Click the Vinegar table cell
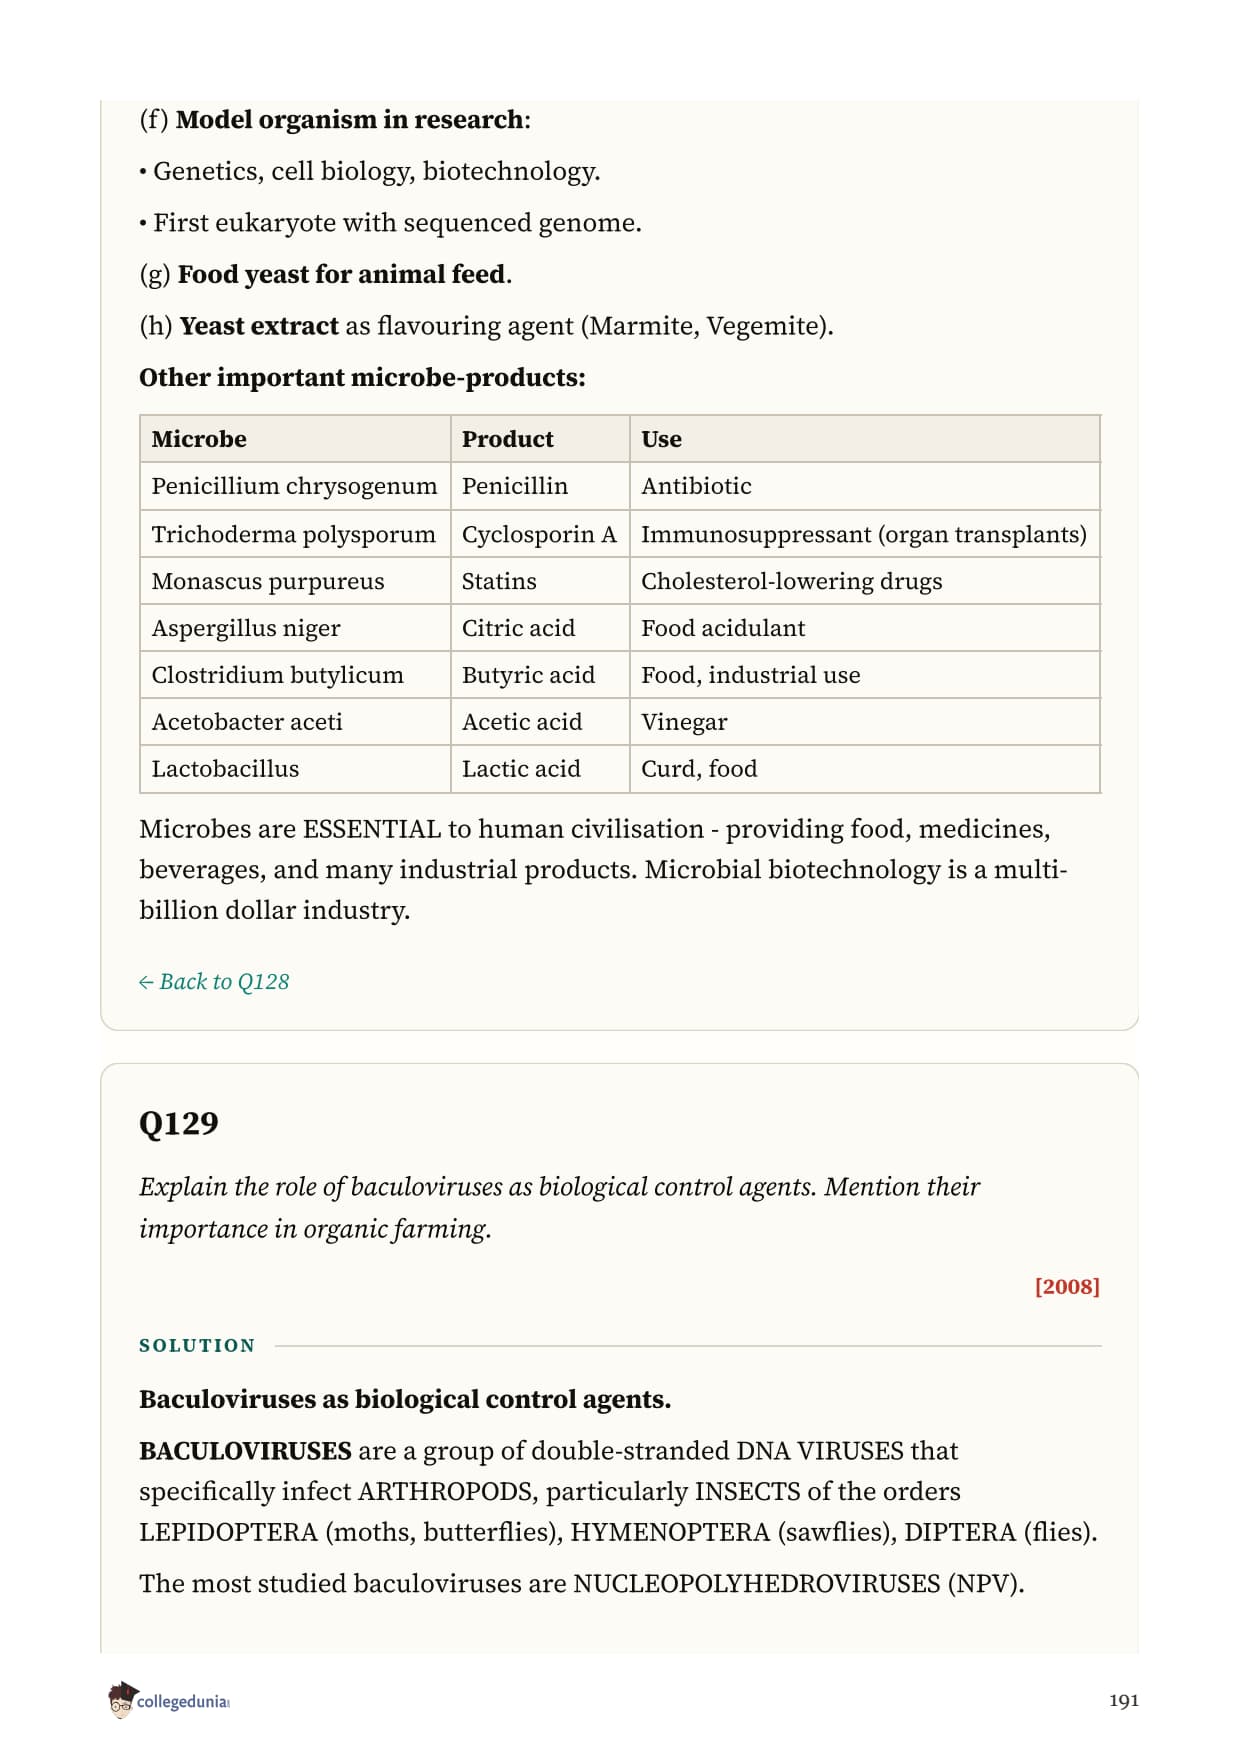Image resolution: width=1239 pixels, height=1754 pixels. [x=865, y=722]
